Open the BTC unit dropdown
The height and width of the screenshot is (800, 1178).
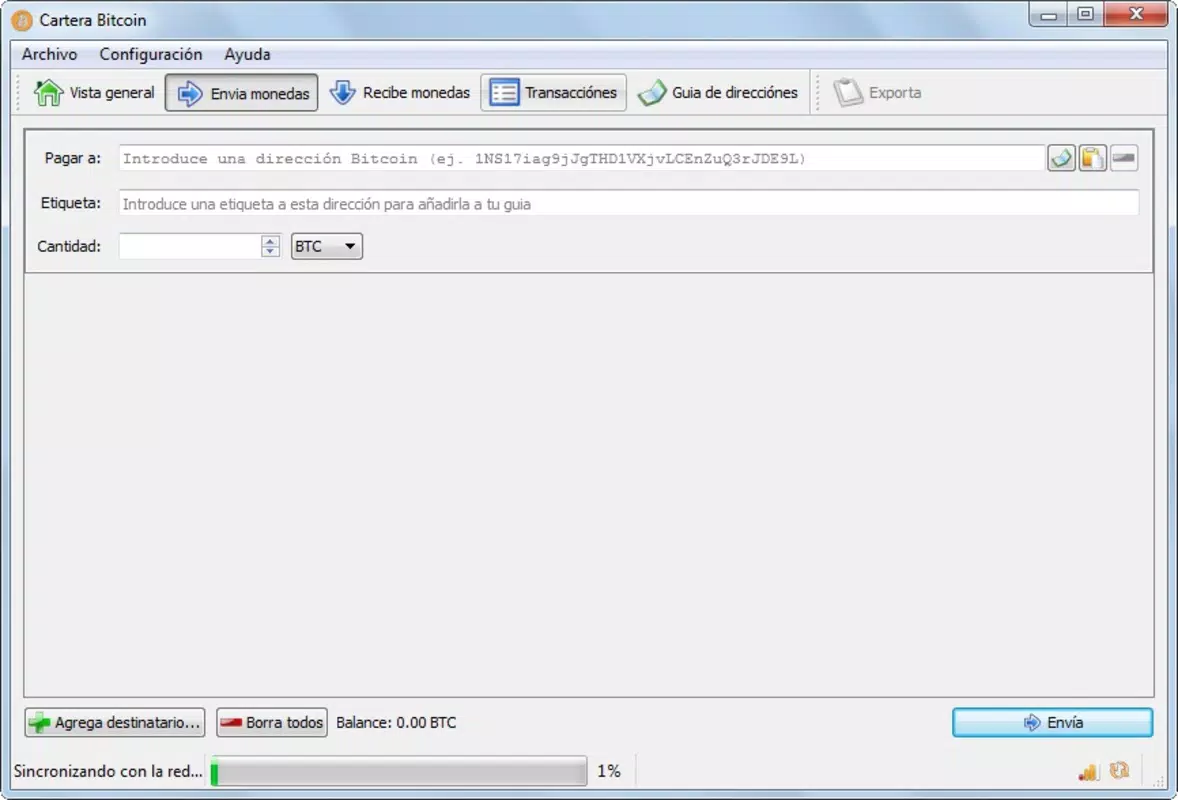(327, 246)
